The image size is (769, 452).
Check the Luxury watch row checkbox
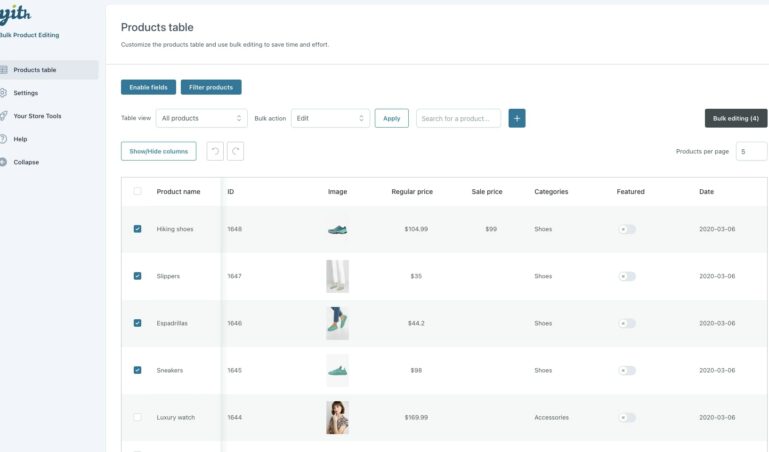pyautogui.click(x=137, y=417)
